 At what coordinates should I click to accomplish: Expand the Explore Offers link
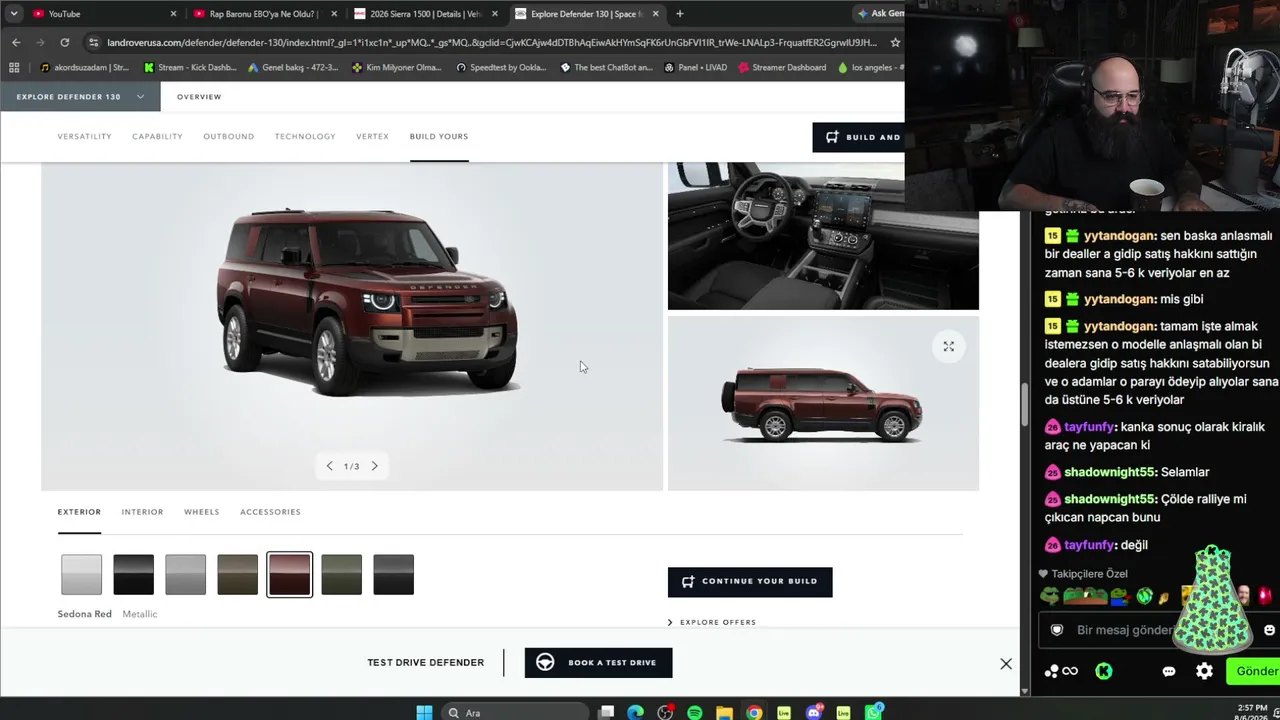712,622
